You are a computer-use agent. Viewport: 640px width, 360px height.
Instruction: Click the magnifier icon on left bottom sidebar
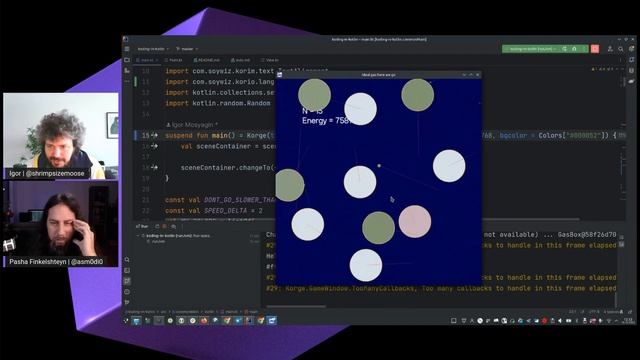coord(127,260)
